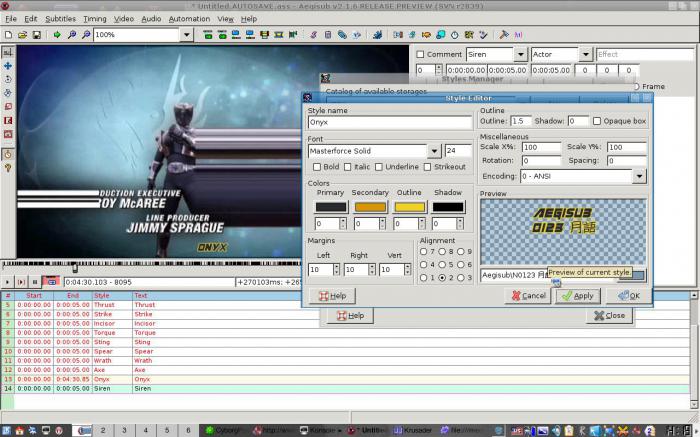The width and height of the screenshot is (700, 437).
Task: Check the Underline font option
Action: (x=379, y=167)
